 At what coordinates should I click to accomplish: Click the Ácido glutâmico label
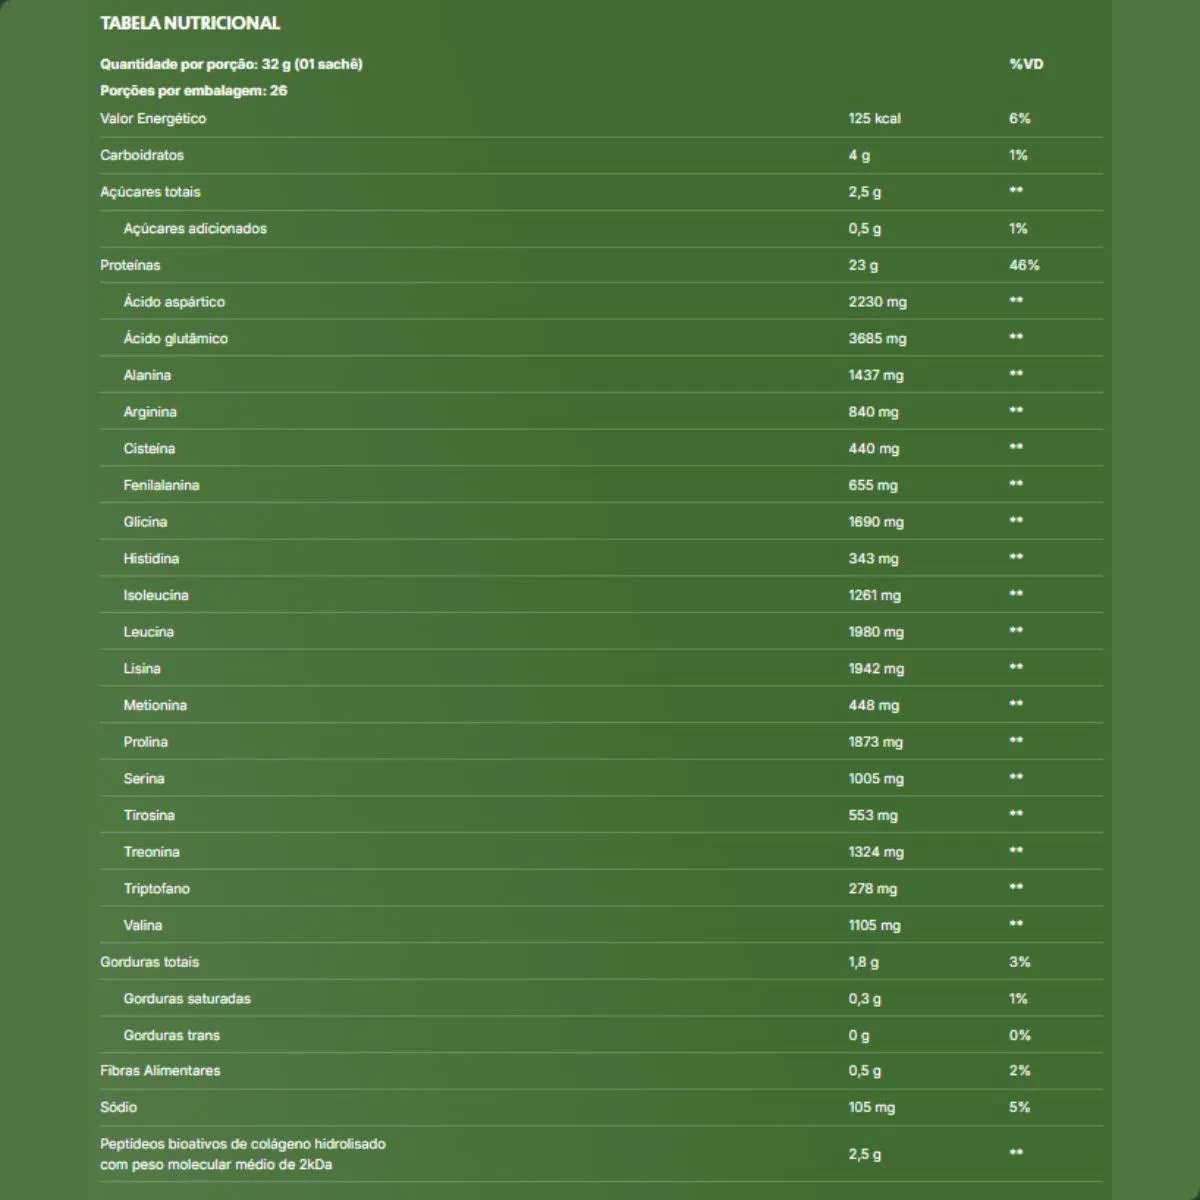pos(175,338)
